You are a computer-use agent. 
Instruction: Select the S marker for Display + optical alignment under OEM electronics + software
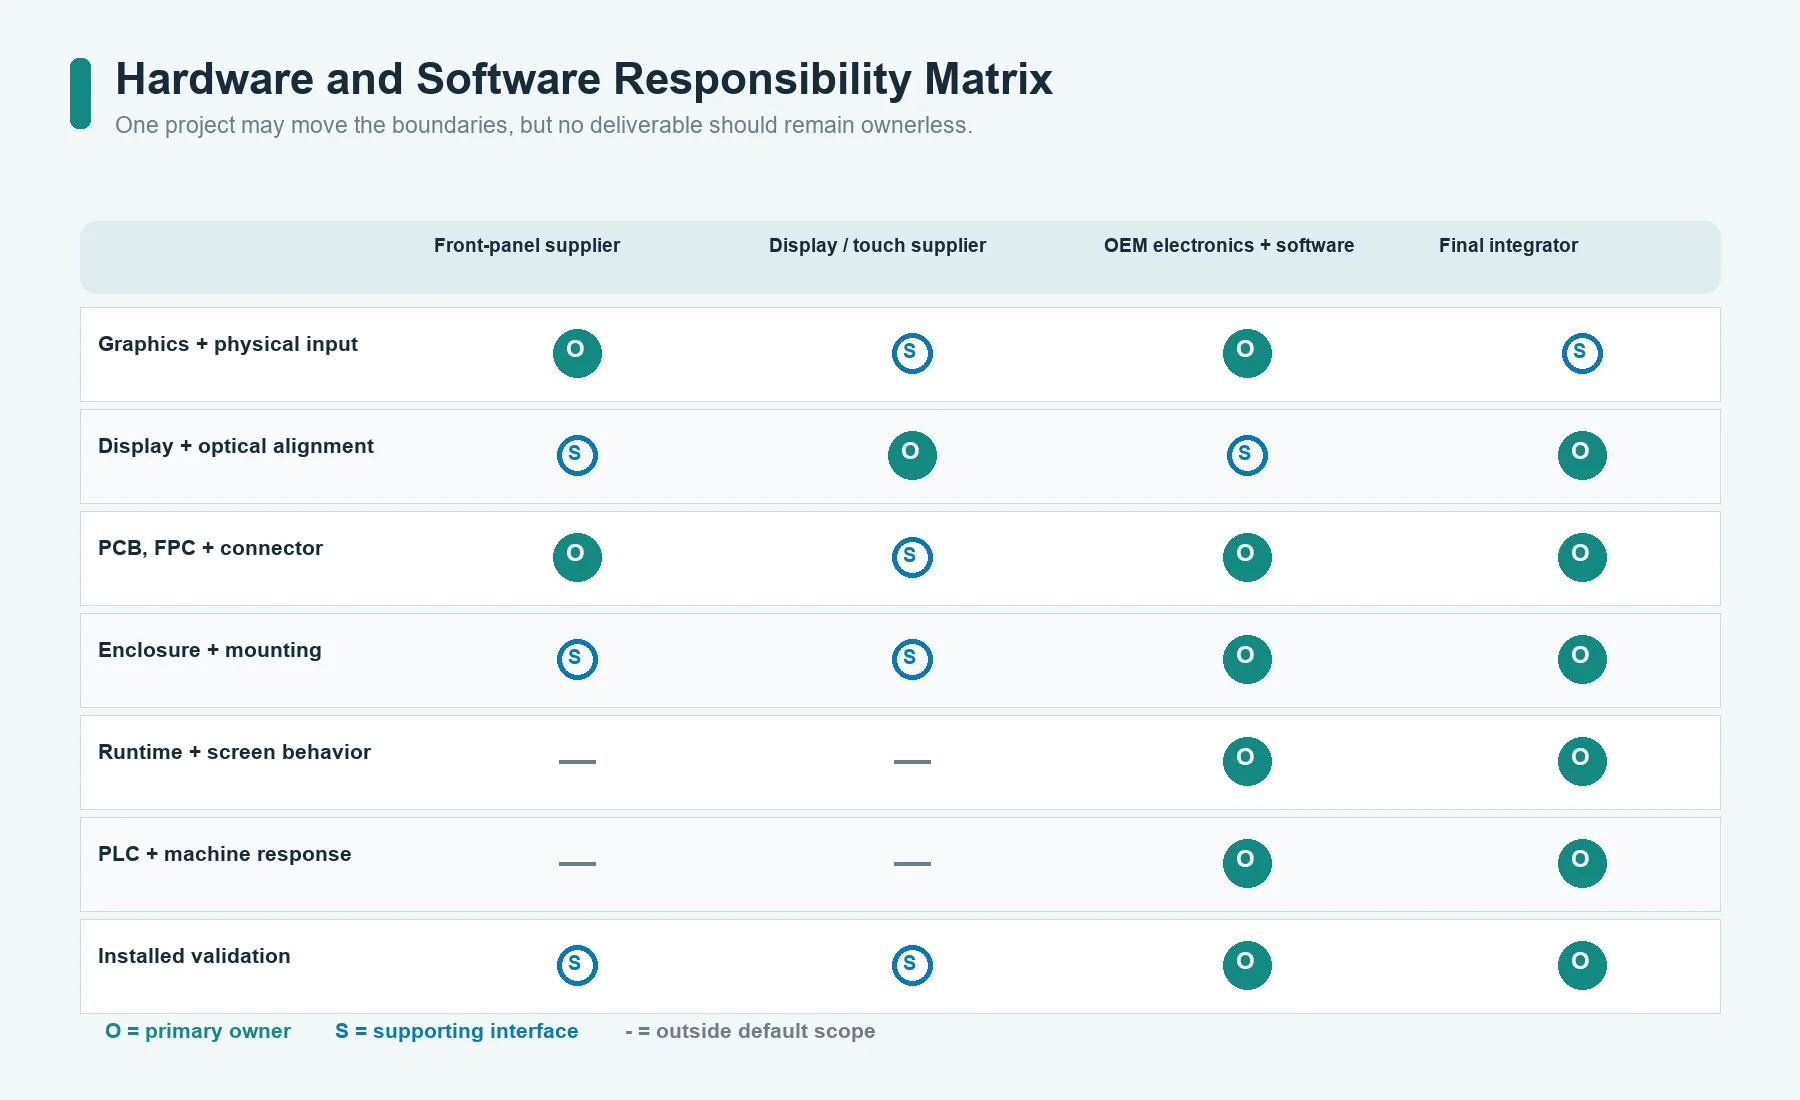[1247, 455]
